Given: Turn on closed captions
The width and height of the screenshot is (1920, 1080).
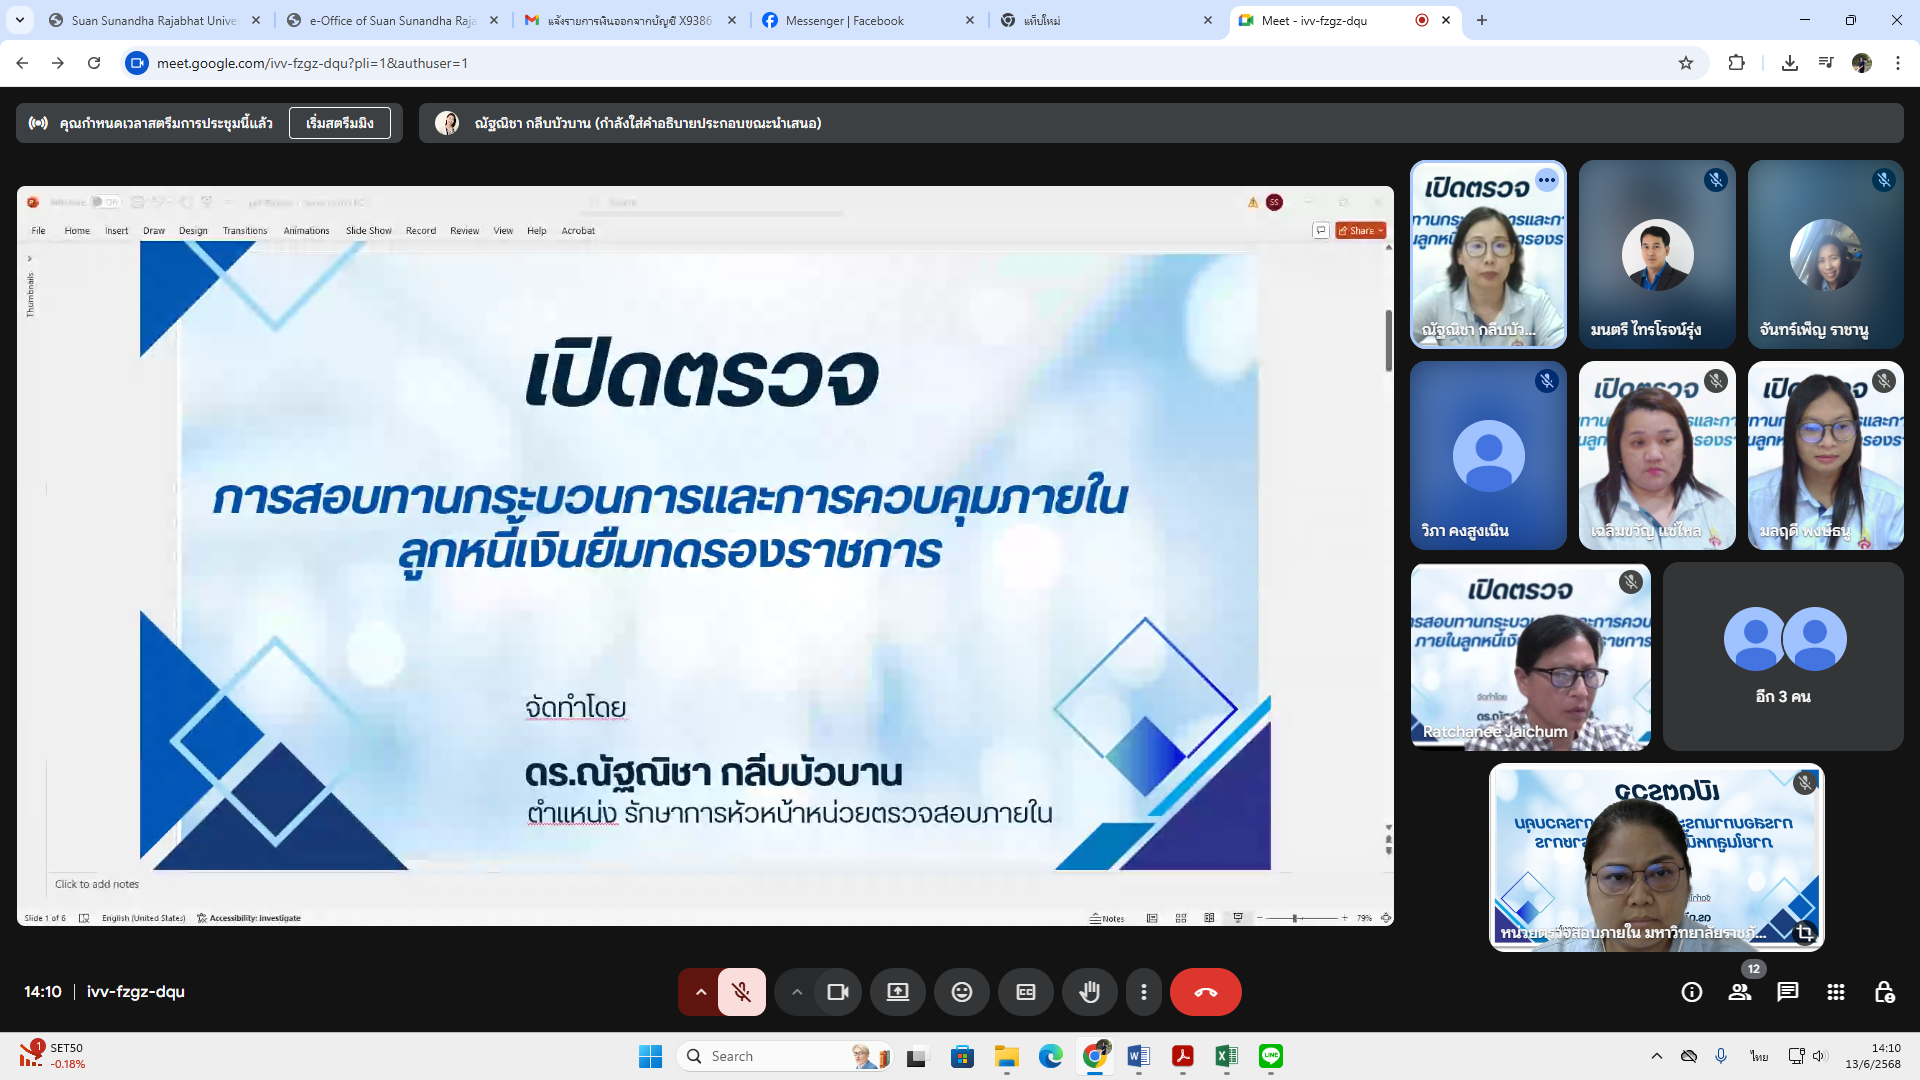Looking at the screenshot, I should [1025, 992].
